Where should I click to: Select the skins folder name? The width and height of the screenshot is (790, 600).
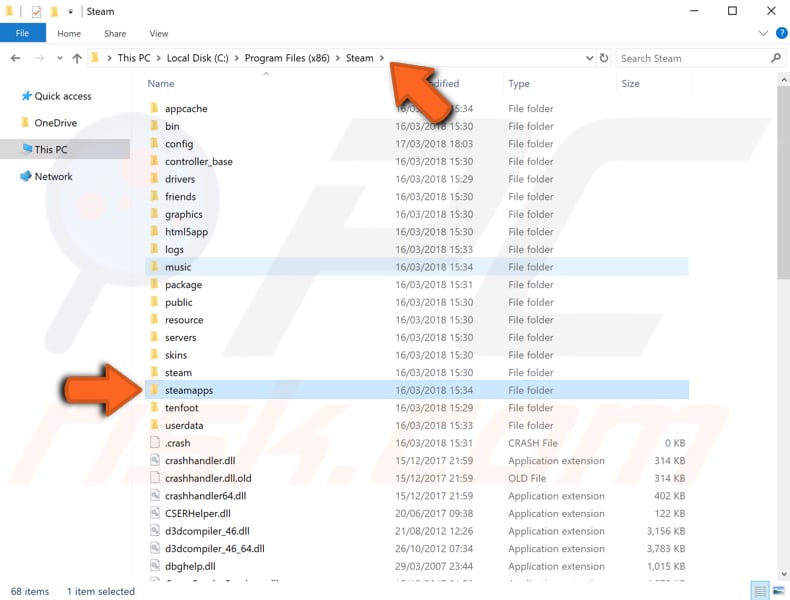(176, 355)
